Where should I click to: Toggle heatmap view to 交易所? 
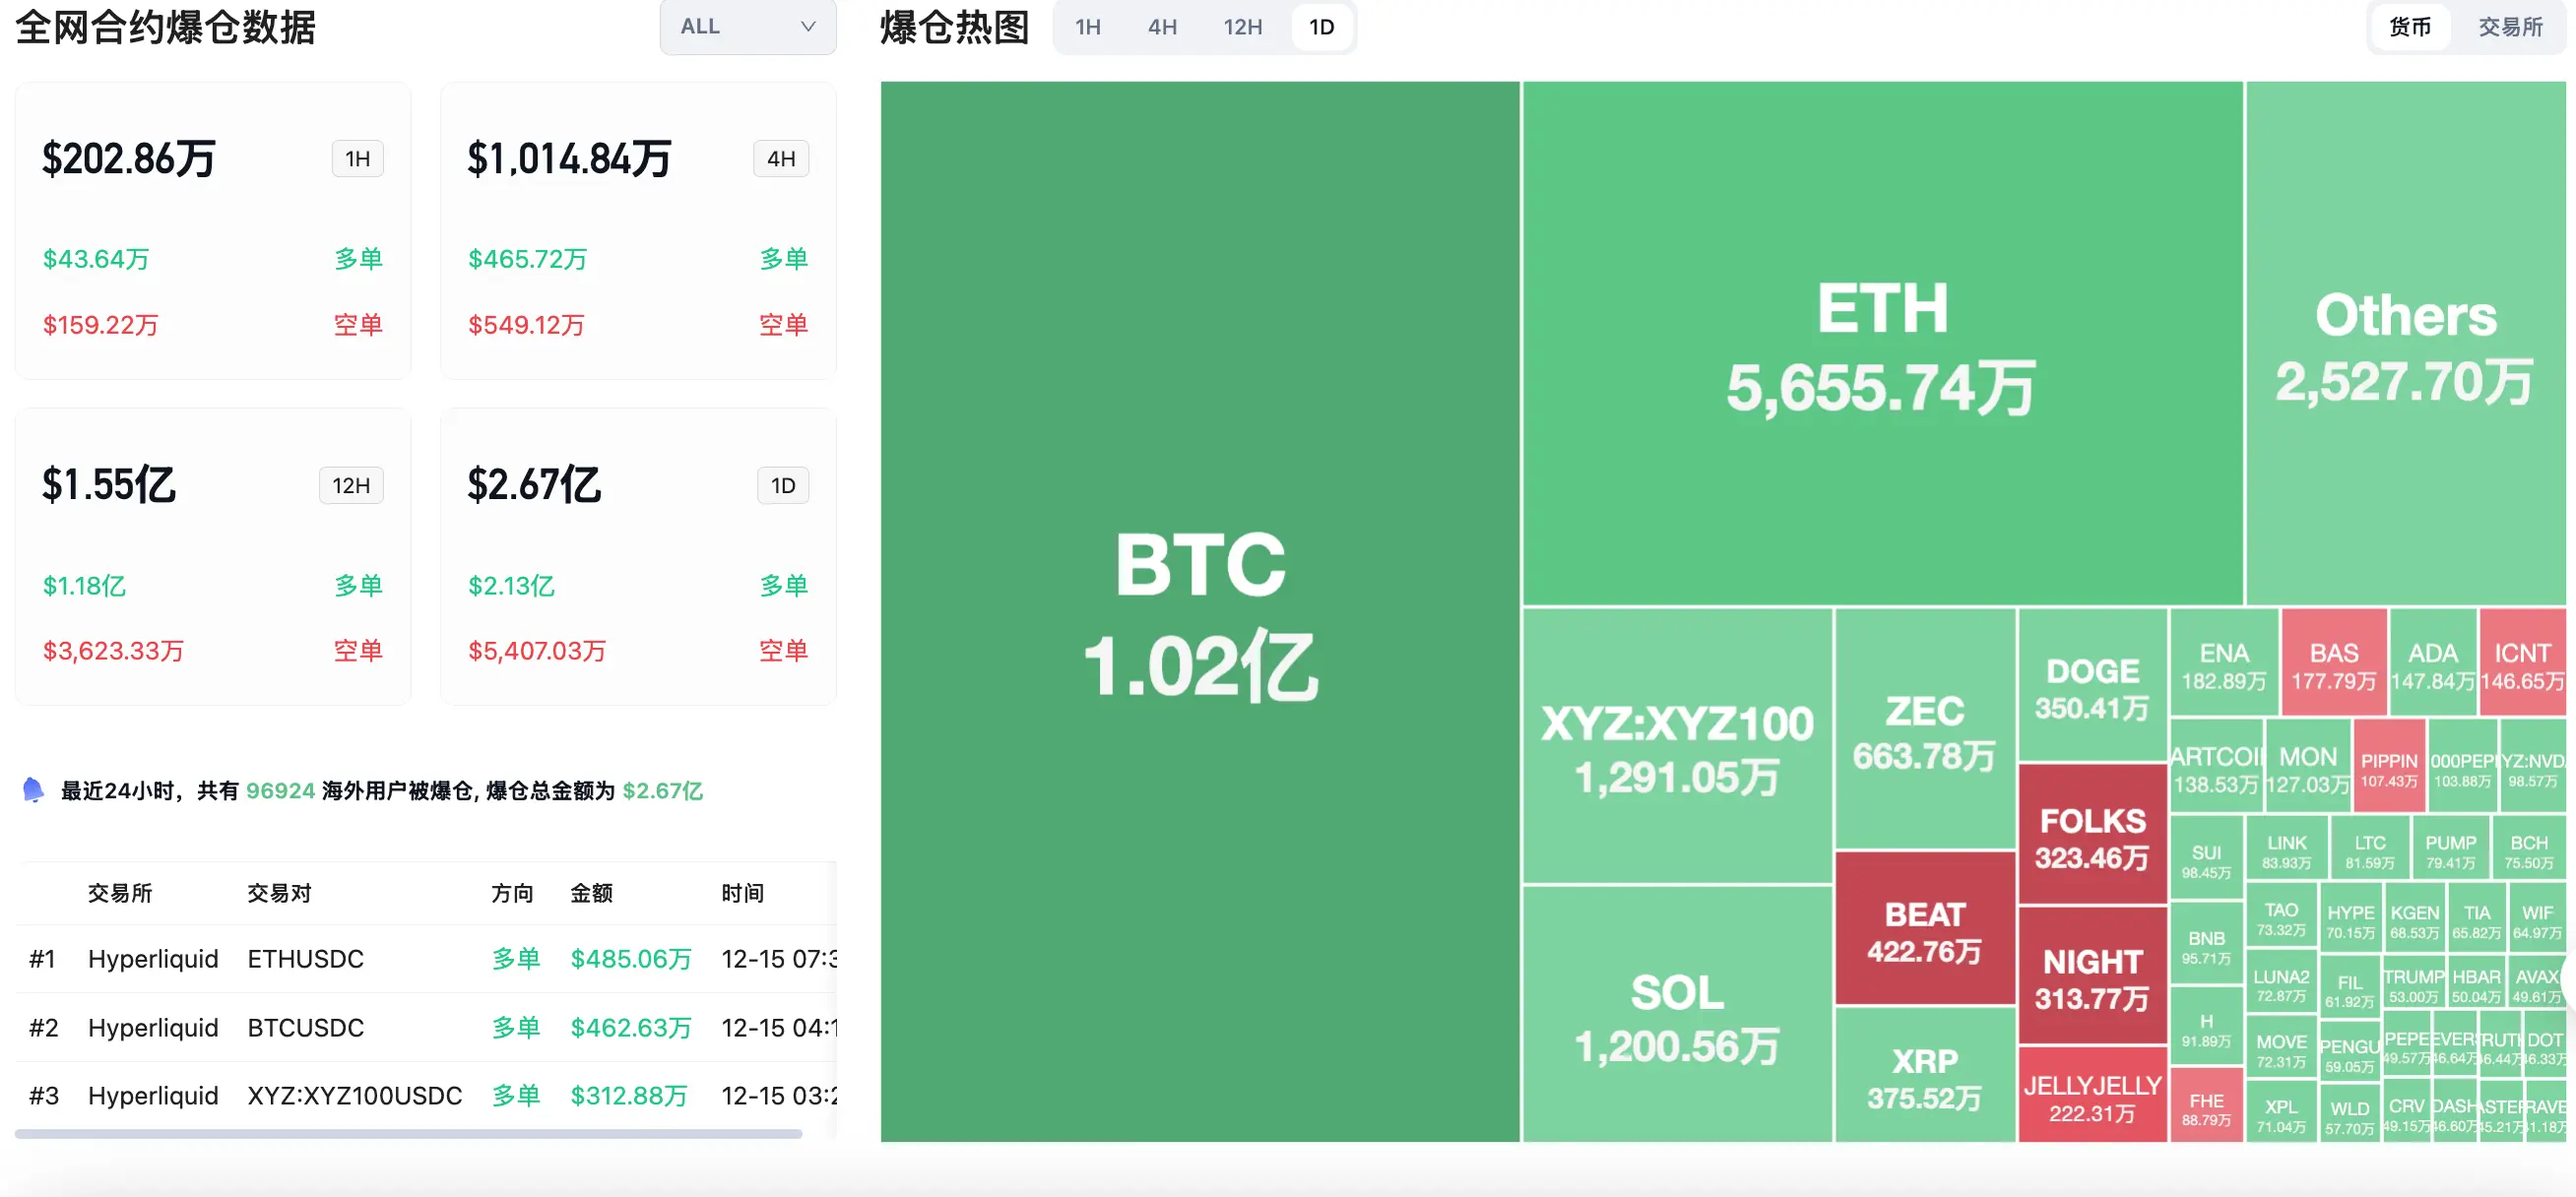(2510, 27)
